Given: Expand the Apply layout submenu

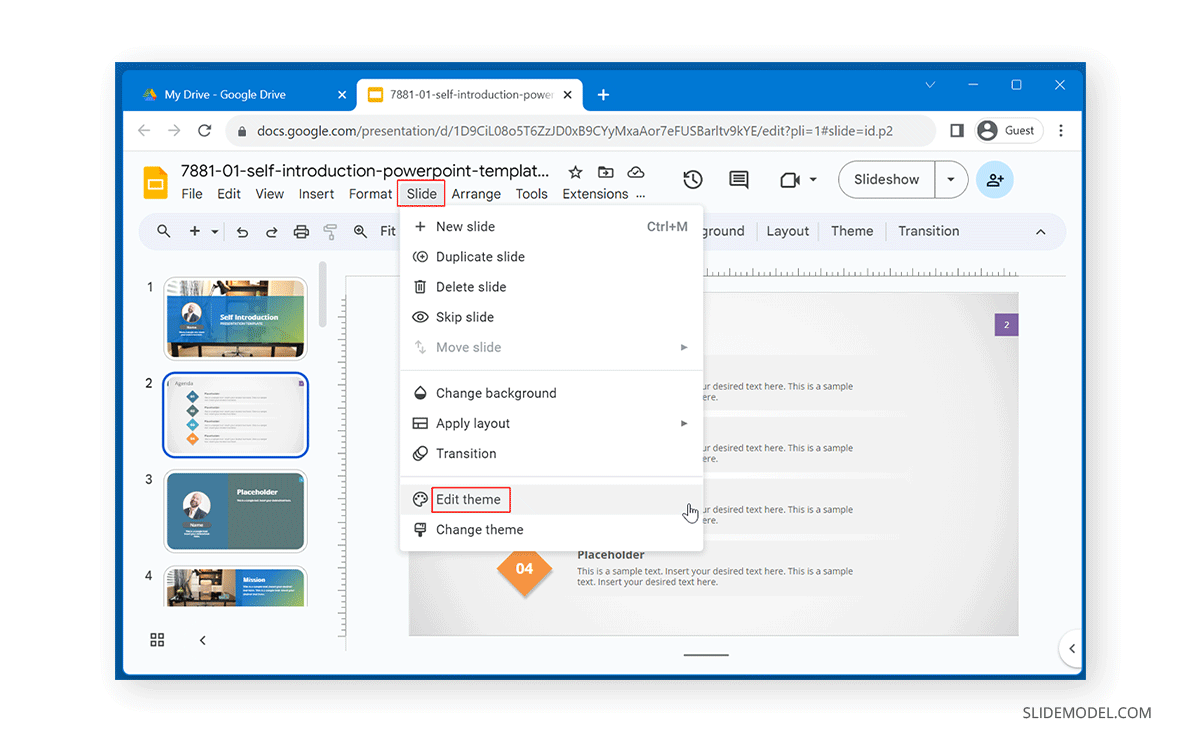Looking at the screenshot, I should pyautogui.click(x=684, y=423).
